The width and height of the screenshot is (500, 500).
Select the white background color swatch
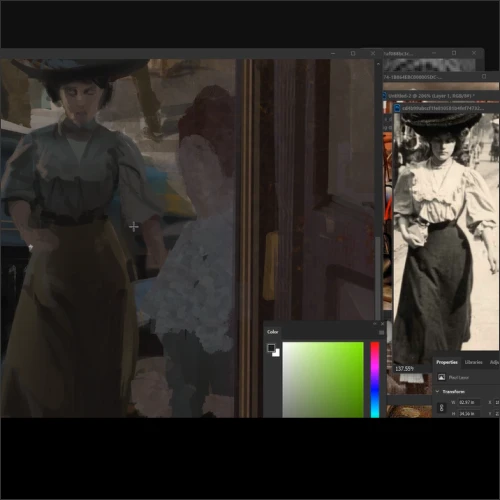(276, 353)
